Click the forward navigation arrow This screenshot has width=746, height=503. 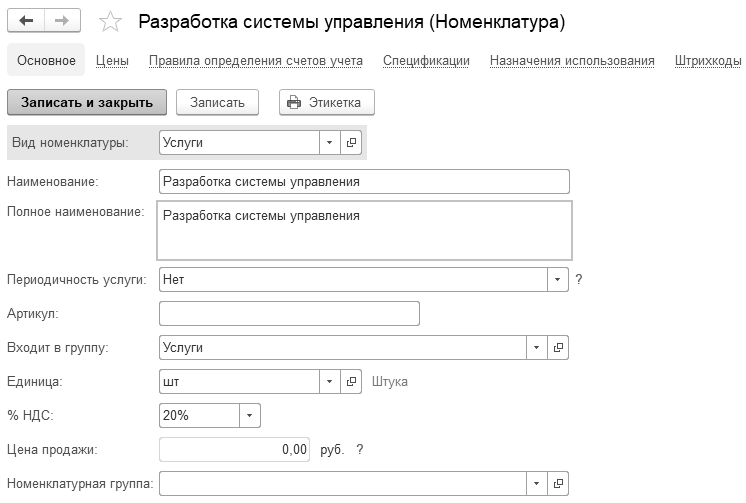coord(62,21)
